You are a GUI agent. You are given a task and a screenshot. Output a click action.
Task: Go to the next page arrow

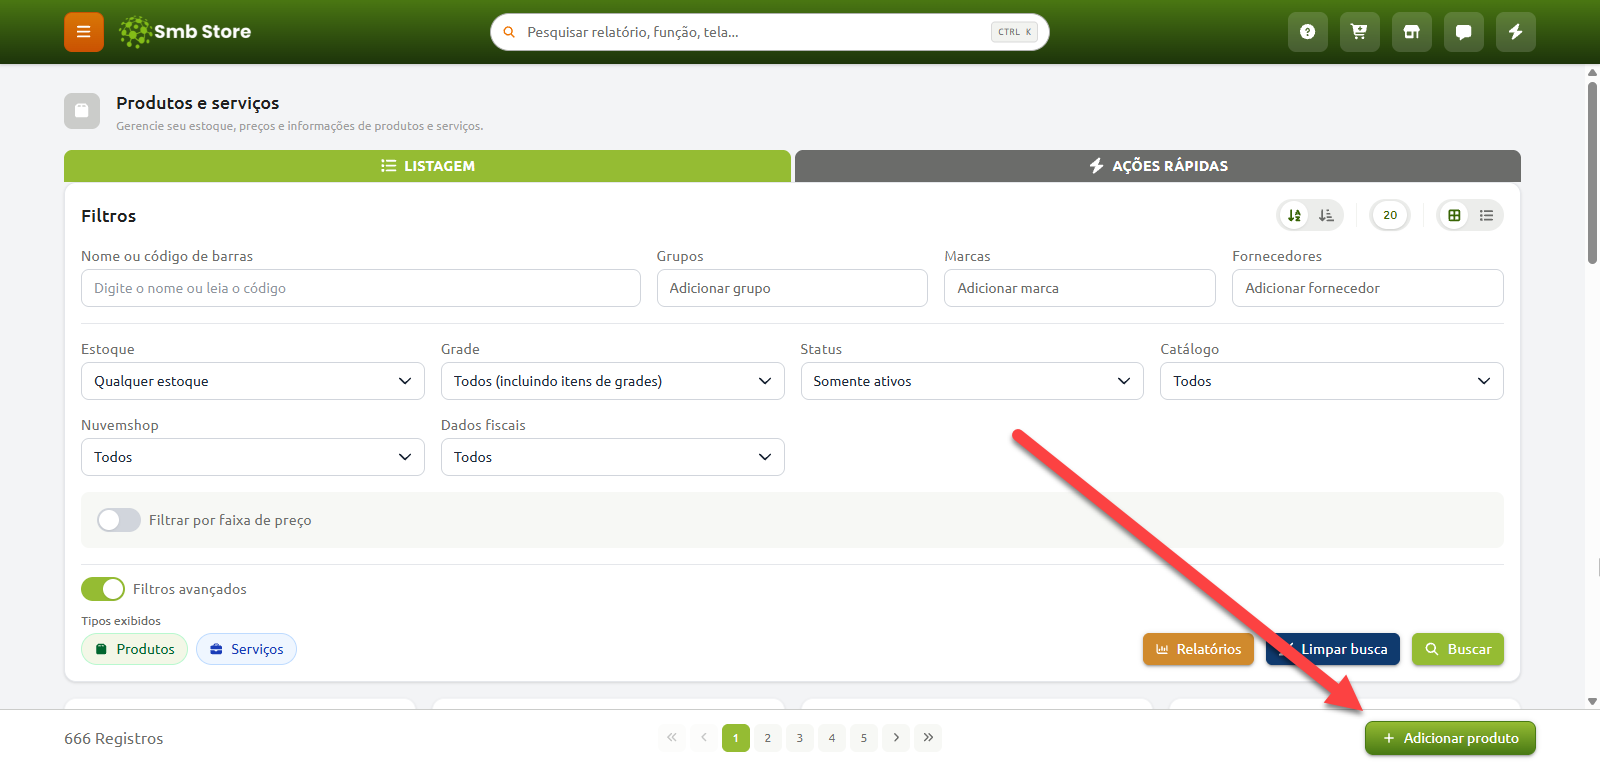click(896, 738)
